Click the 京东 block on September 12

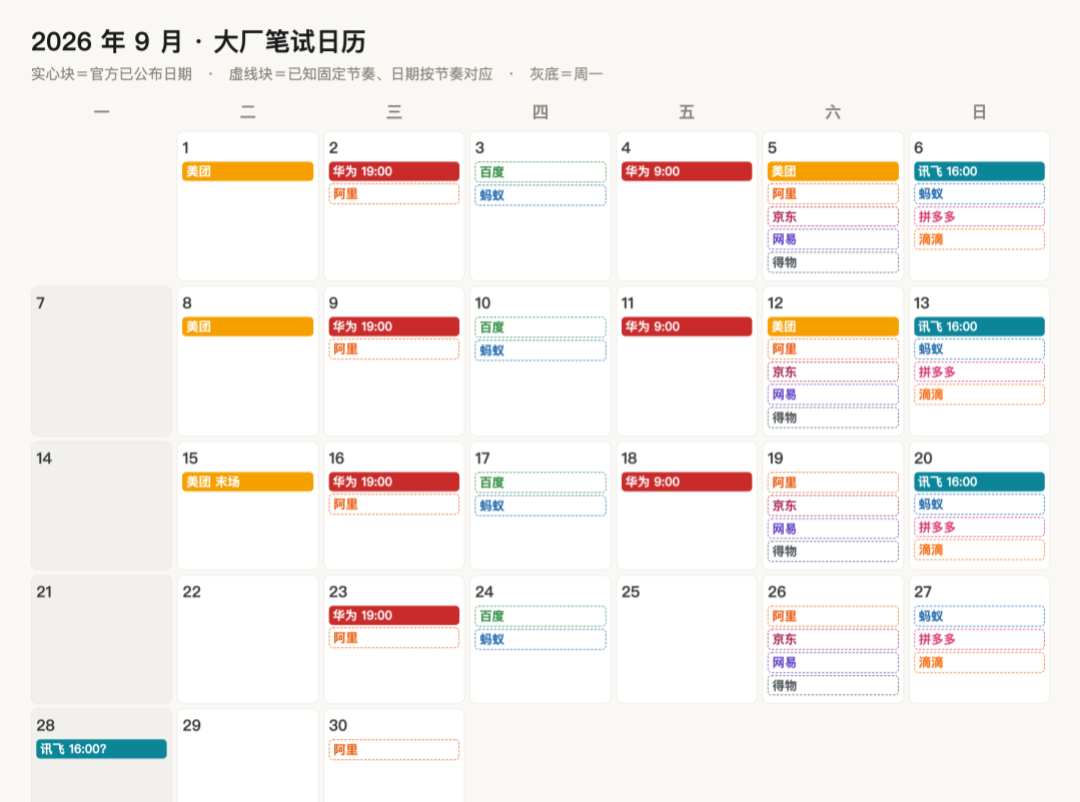[x=833, y=371]
